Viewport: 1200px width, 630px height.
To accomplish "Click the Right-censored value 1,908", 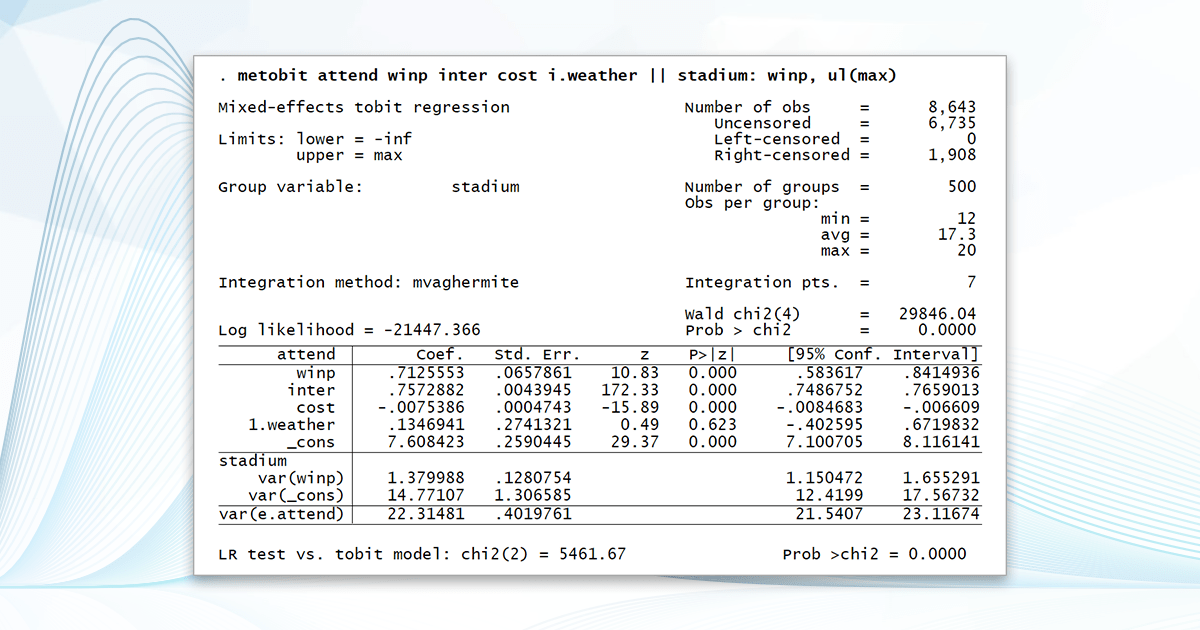I will pyautogui.click(x=951, y=154).
